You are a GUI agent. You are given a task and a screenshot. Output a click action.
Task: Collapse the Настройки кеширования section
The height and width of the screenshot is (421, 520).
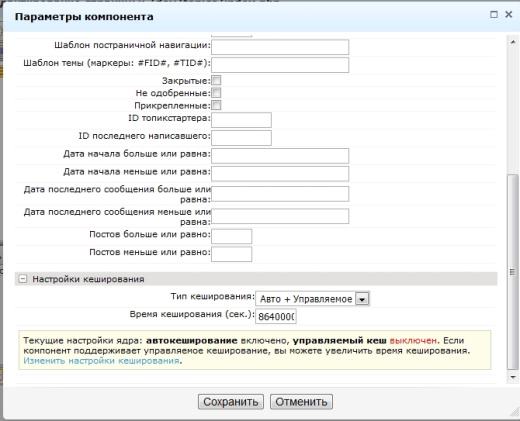coord(23,279)
